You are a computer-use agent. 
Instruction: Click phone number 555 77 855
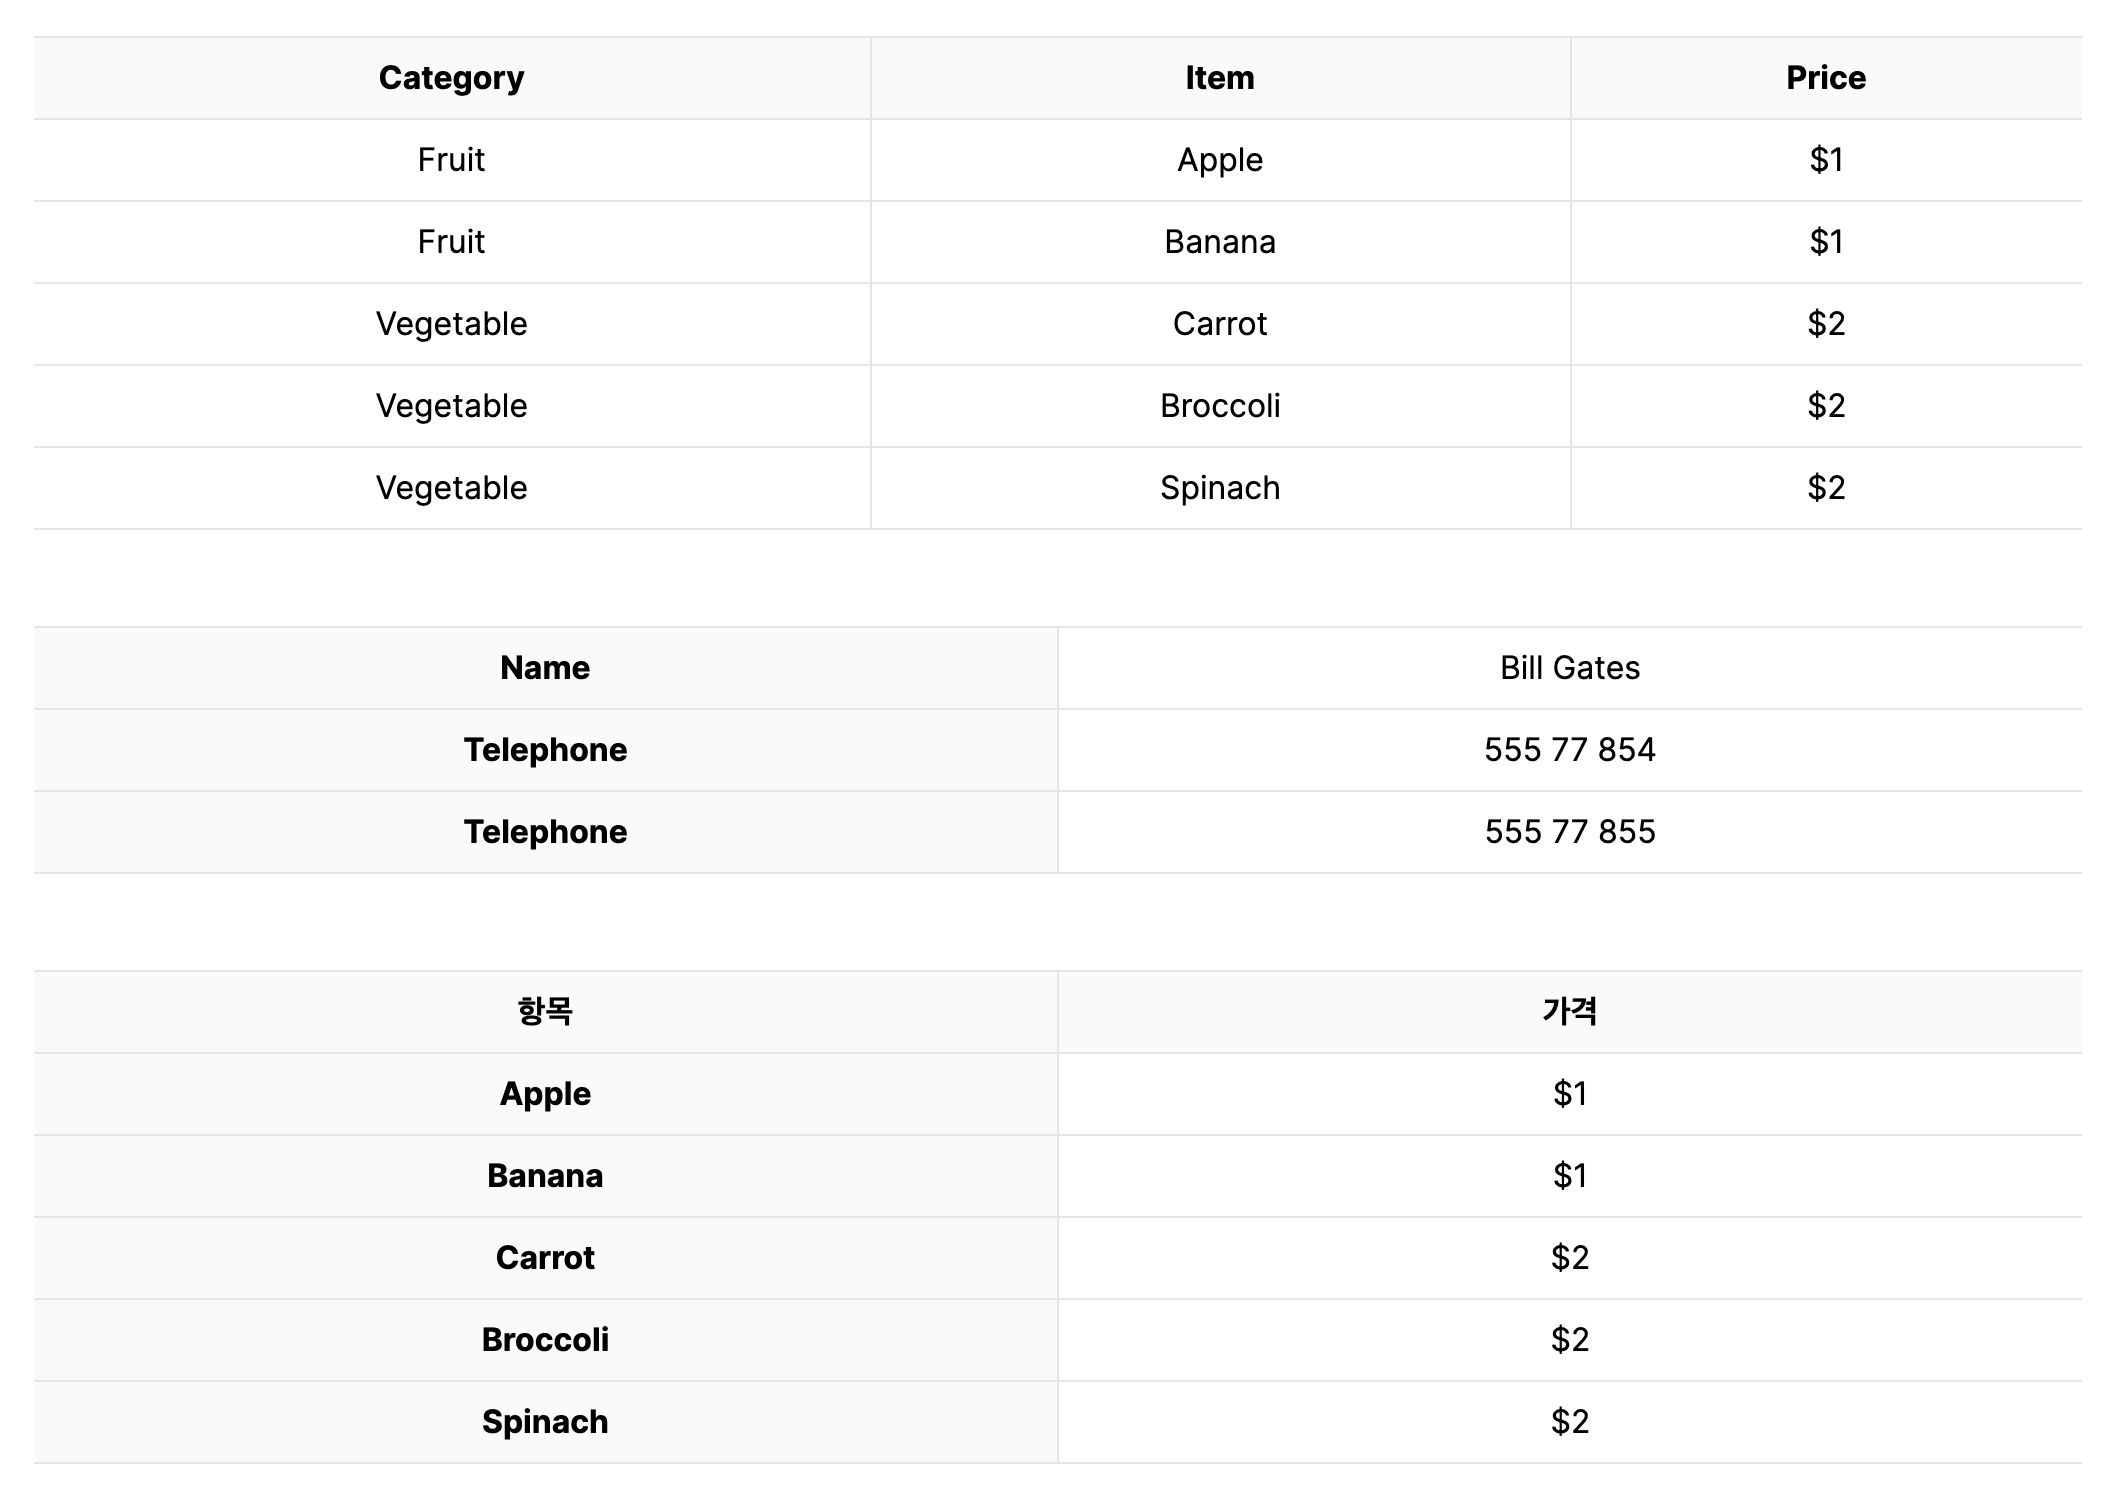click(x=1570, y=832)
